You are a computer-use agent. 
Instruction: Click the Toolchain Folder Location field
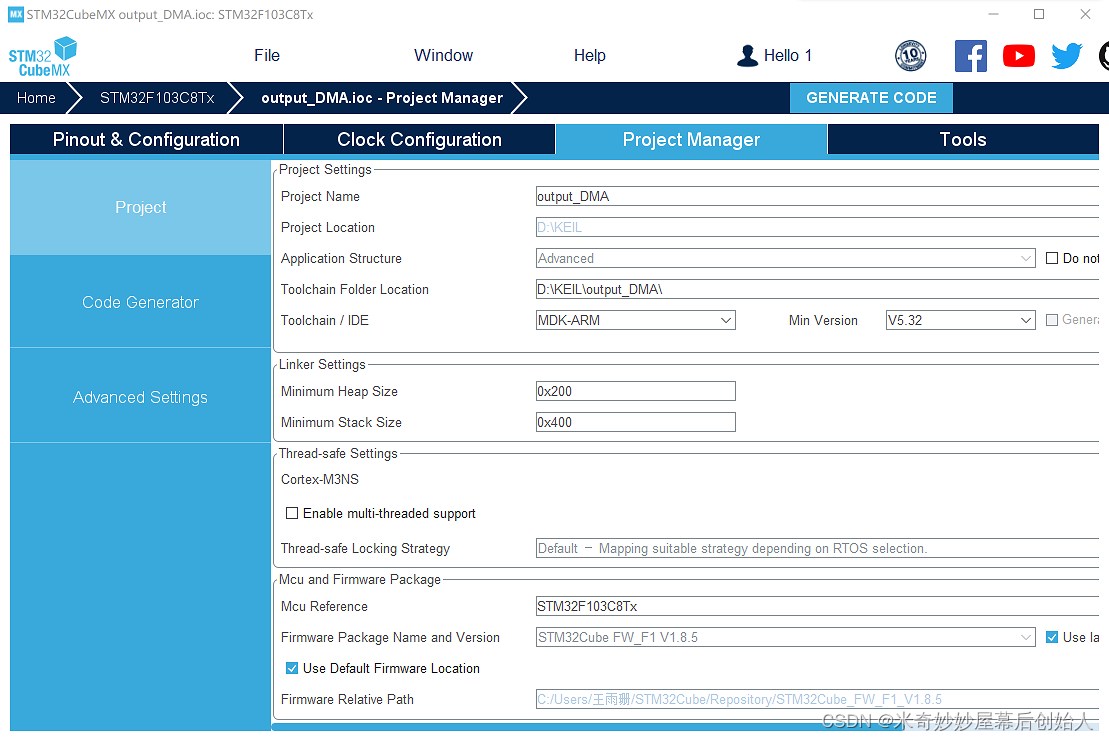point(817,289)
